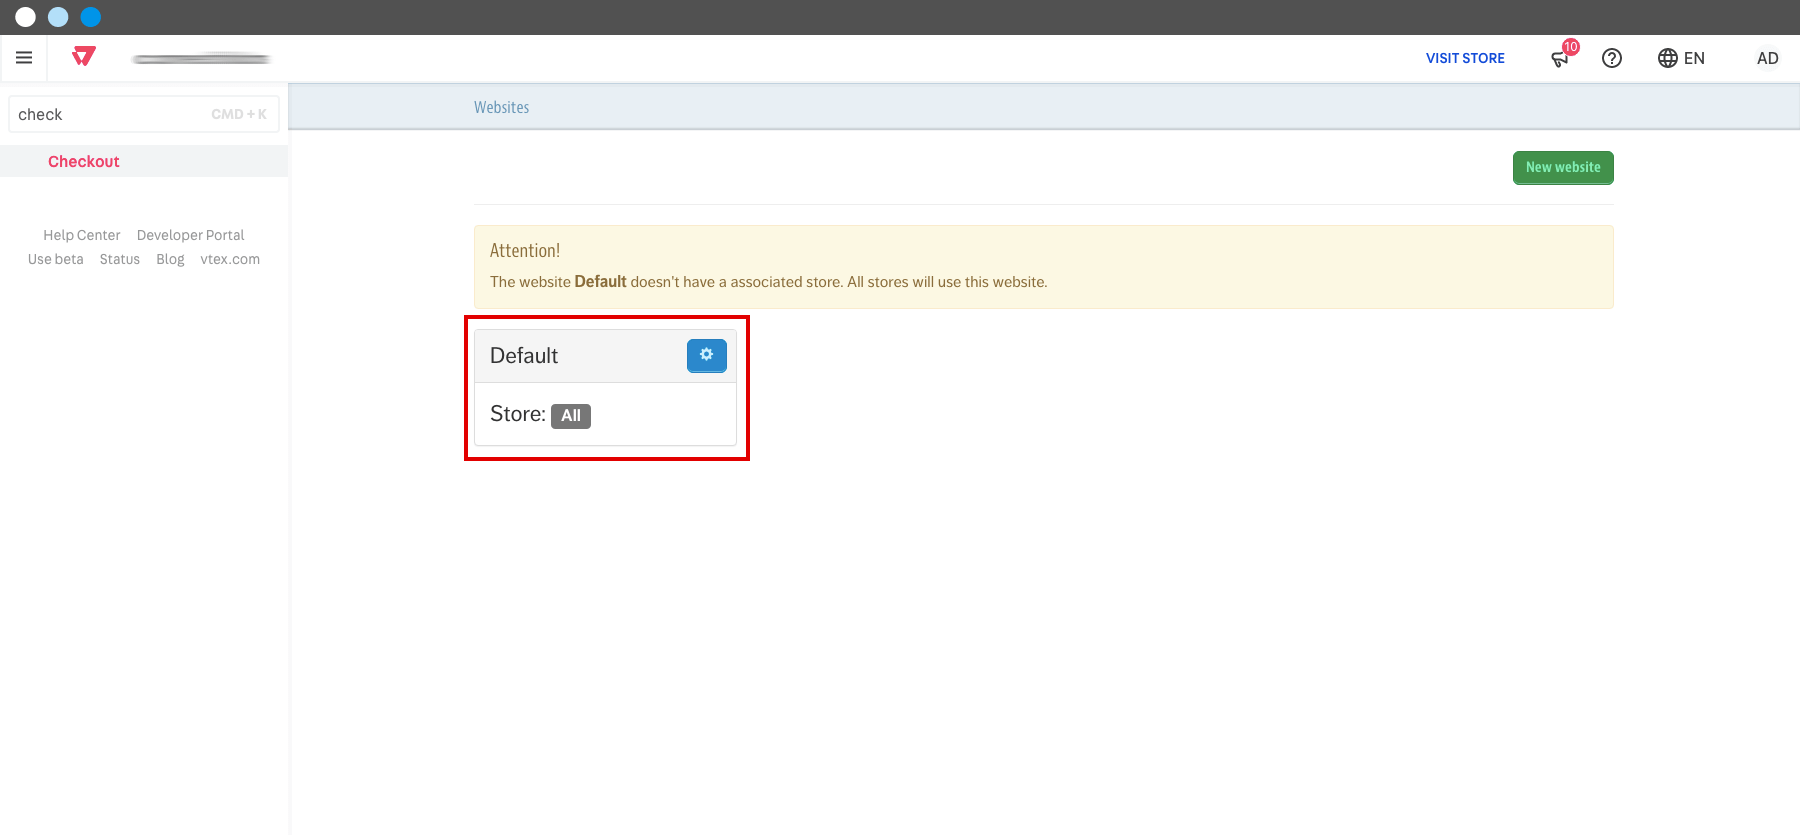
Task: Open the Developer Portal link
Action: [x=191, y=235]
